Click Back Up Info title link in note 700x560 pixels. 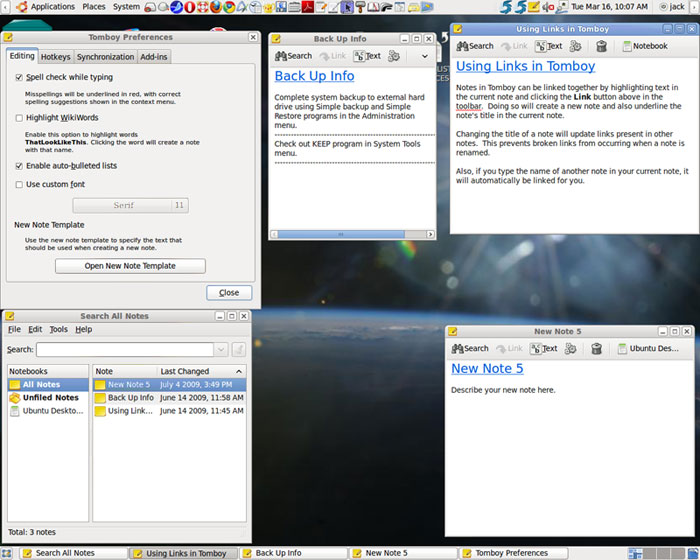click(x=314, y=76)
